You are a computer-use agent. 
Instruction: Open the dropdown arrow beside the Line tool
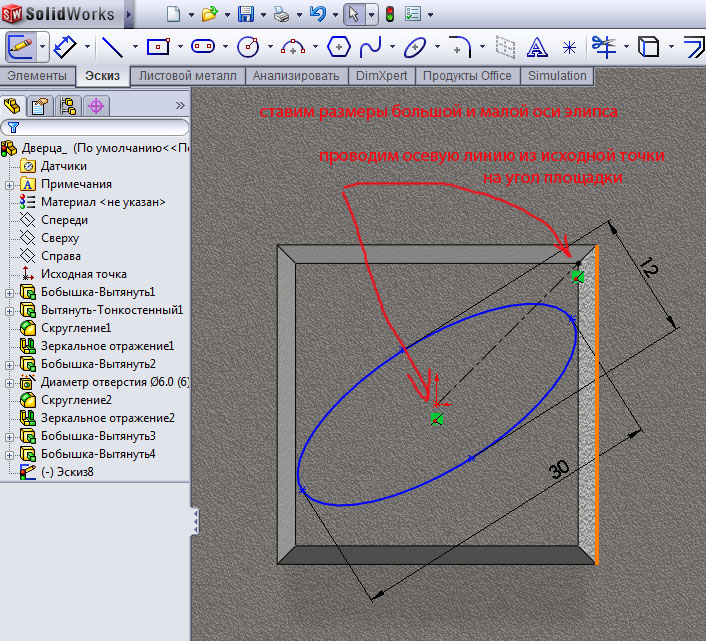[133, 47]
